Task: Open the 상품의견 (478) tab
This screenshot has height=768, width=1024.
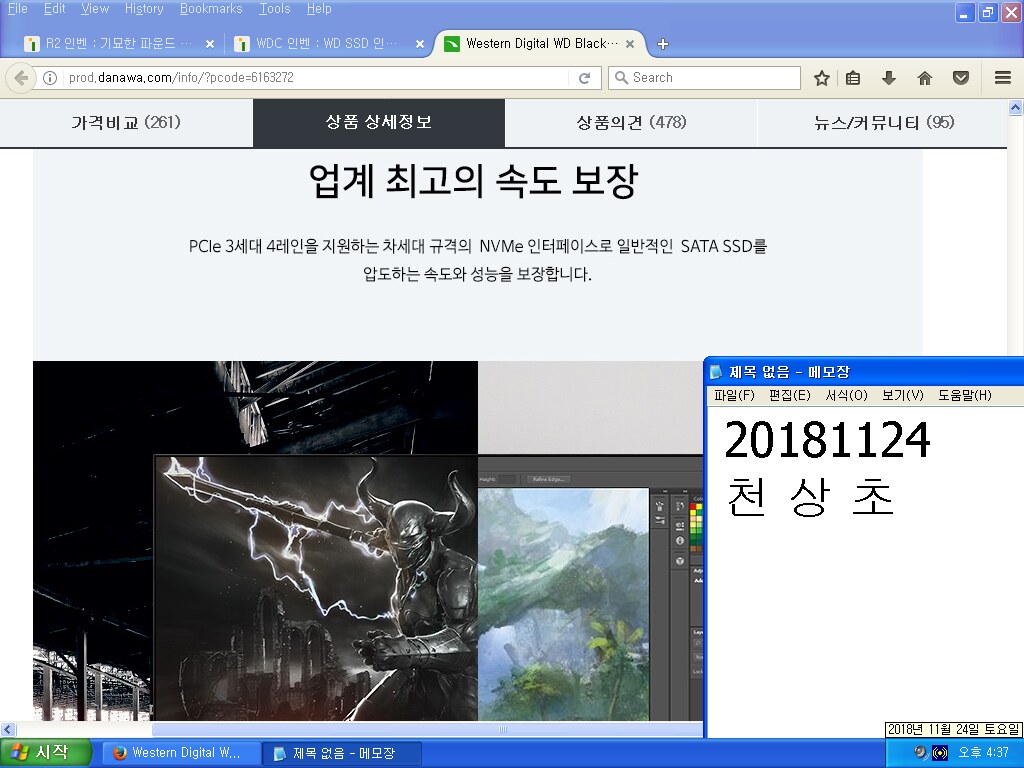Action: [x=631, y=123]
